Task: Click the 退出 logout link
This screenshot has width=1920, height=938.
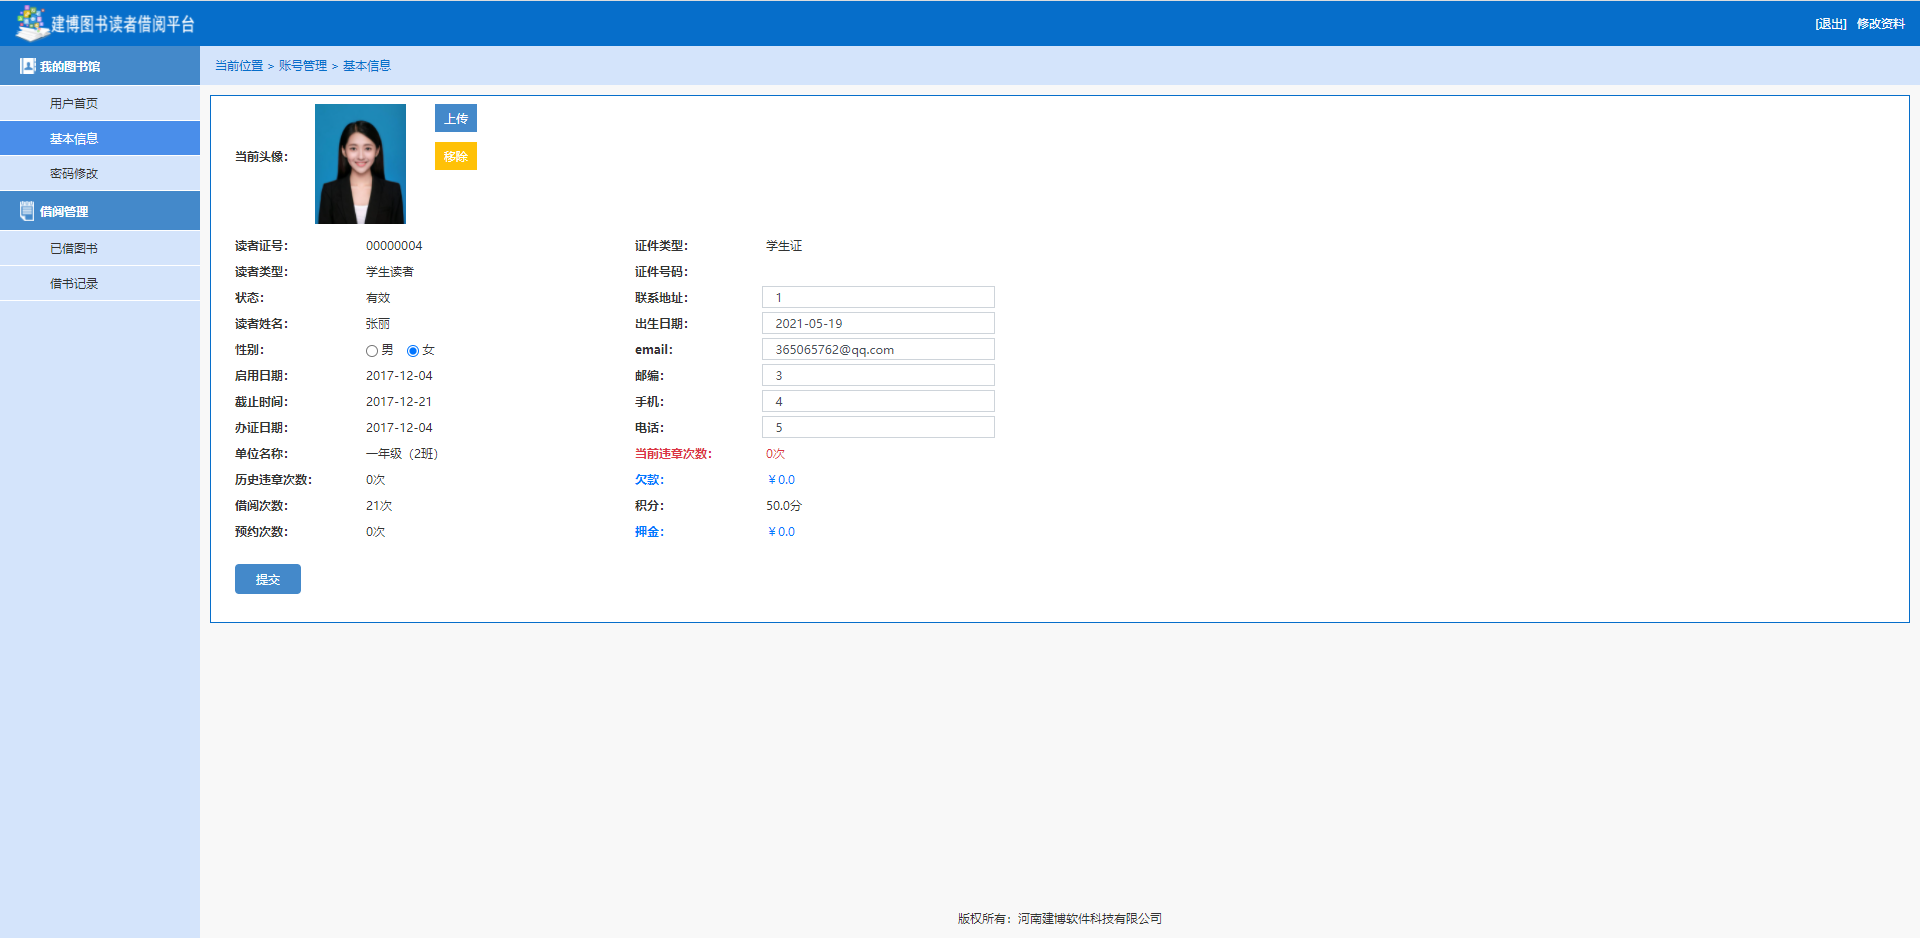Action: click(x=1830, y=24)
